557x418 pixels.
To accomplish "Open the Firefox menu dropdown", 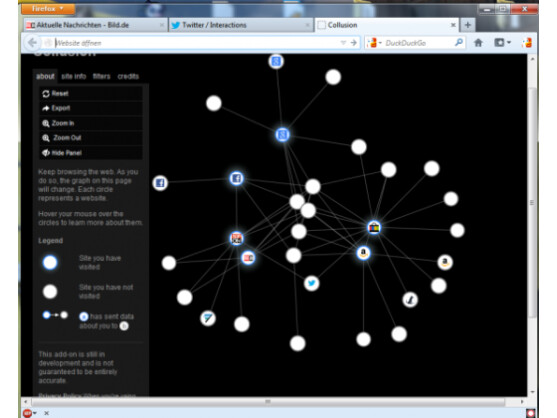I will (x=48, y=9).
